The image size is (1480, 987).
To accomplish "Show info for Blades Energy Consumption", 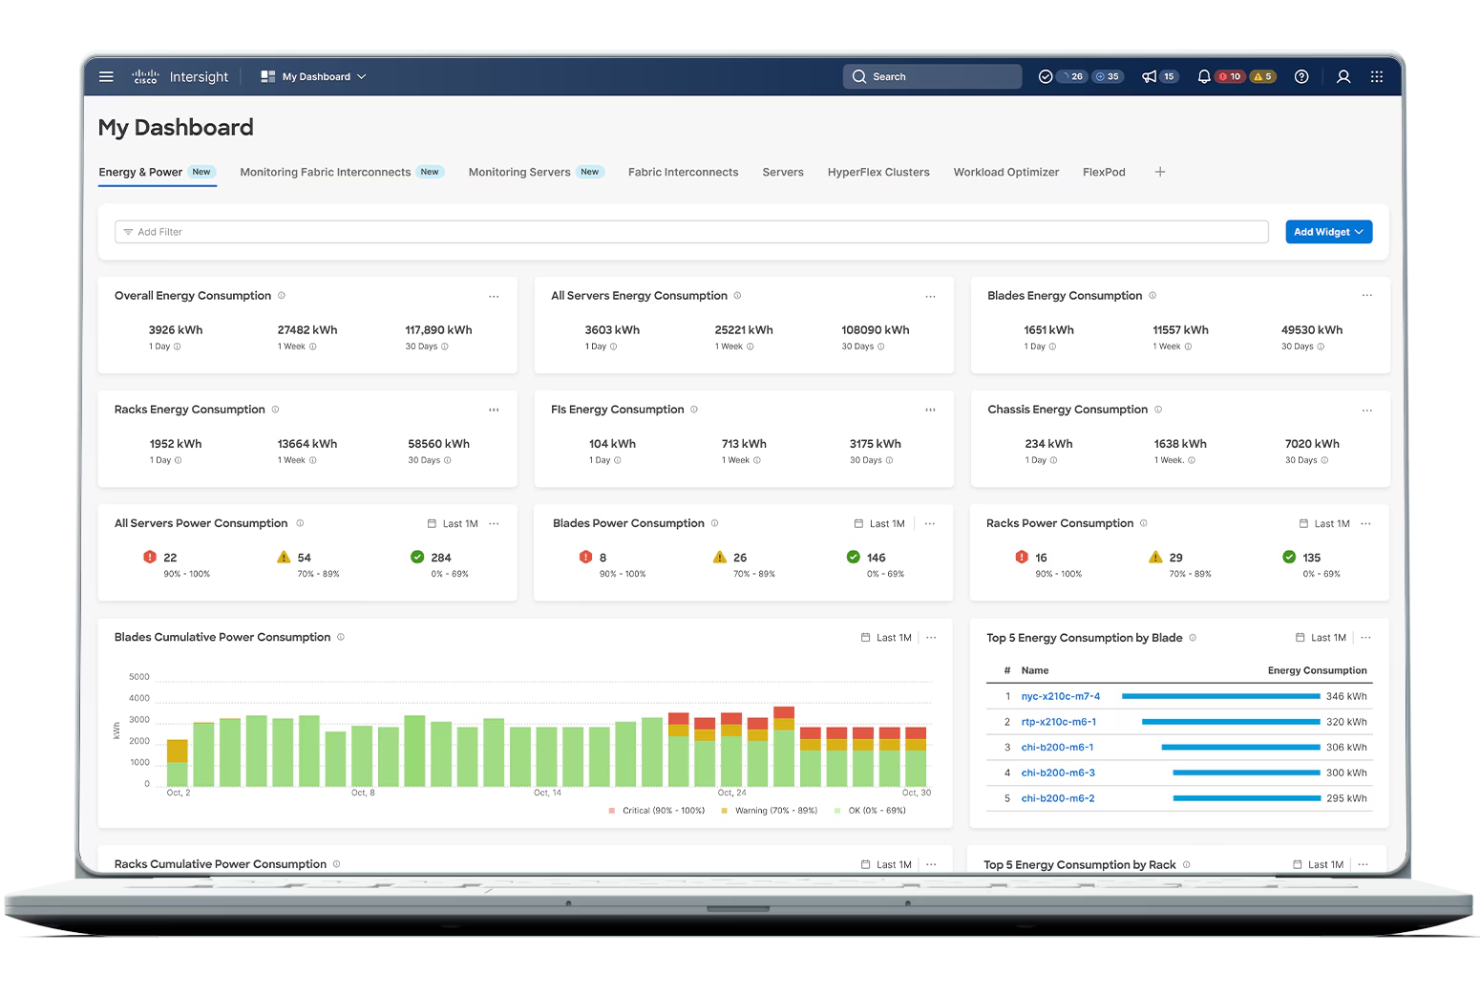I will point(1152,295).
